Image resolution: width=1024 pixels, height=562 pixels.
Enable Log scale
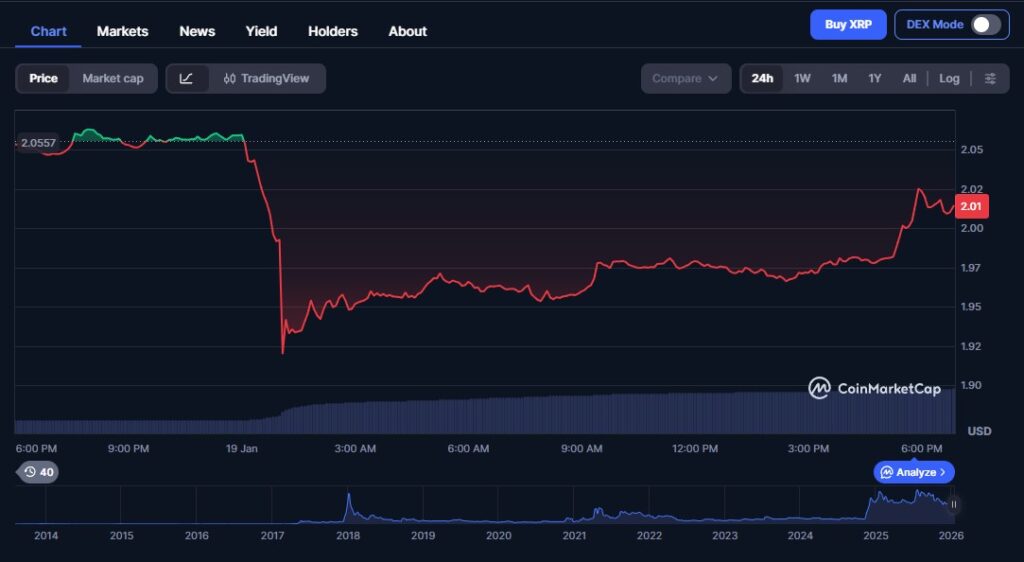click(x=949, y=78)
